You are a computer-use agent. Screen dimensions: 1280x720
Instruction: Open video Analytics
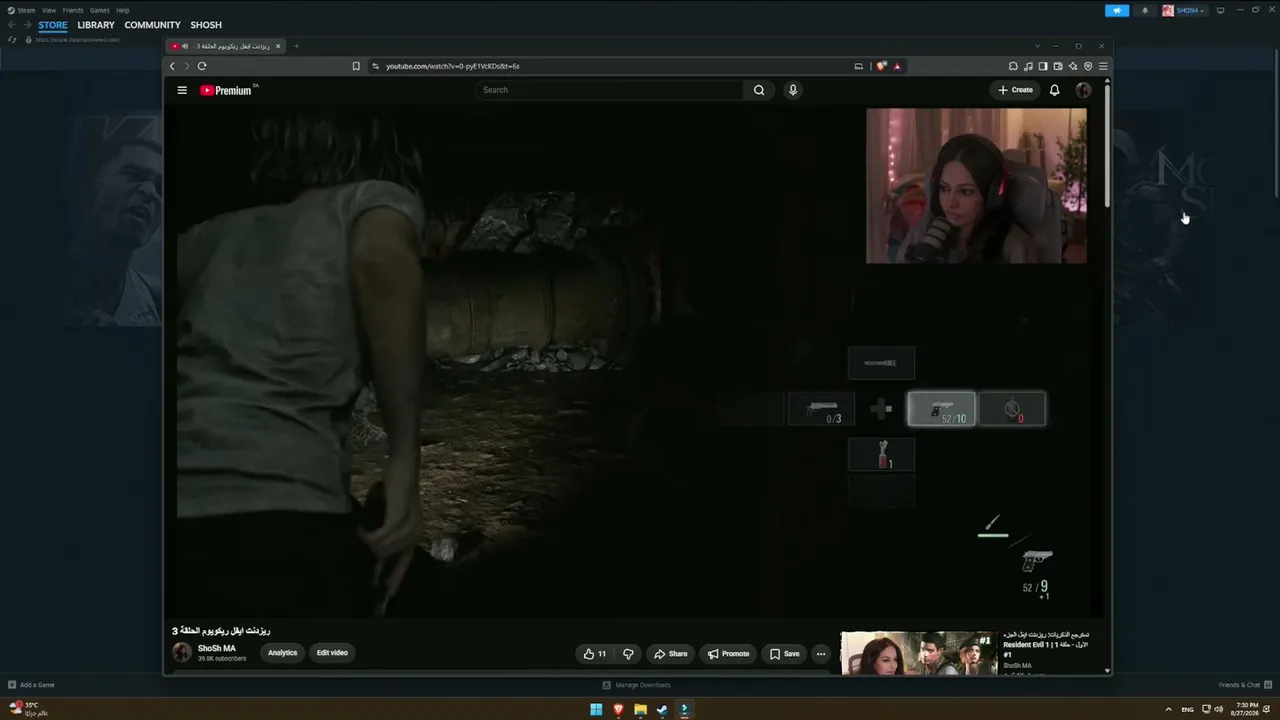coord(282,653)
